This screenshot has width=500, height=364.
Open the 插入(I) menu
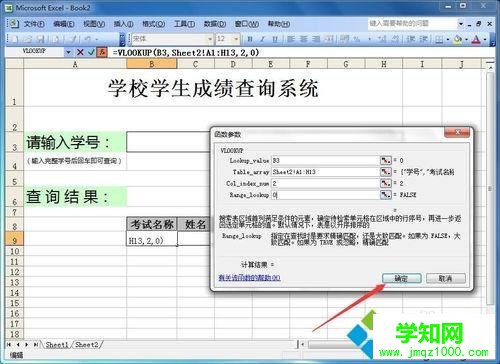(123, 24)
